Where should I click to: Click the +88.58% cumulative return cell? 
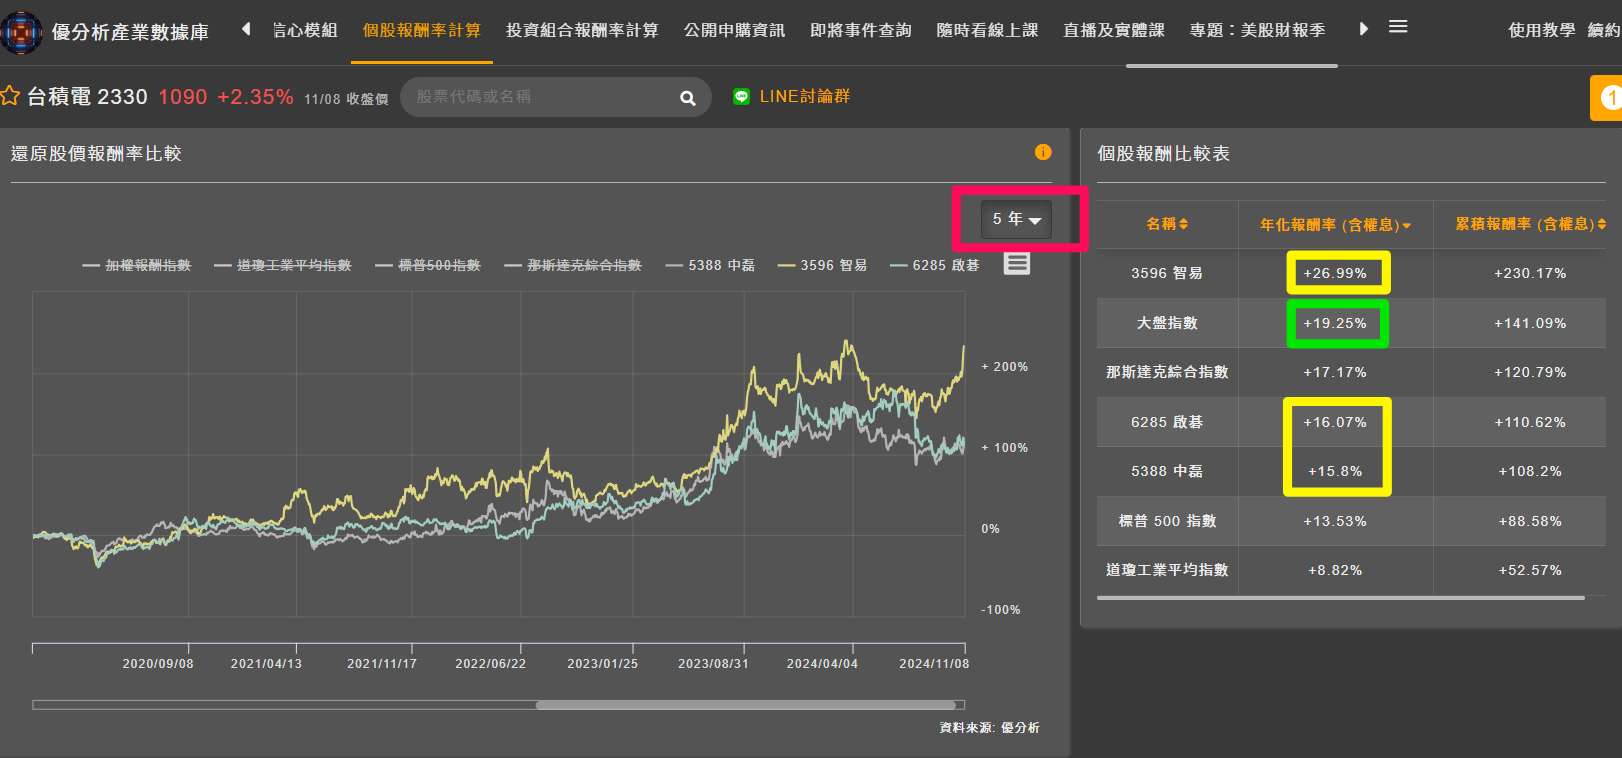coord(1530,521)
